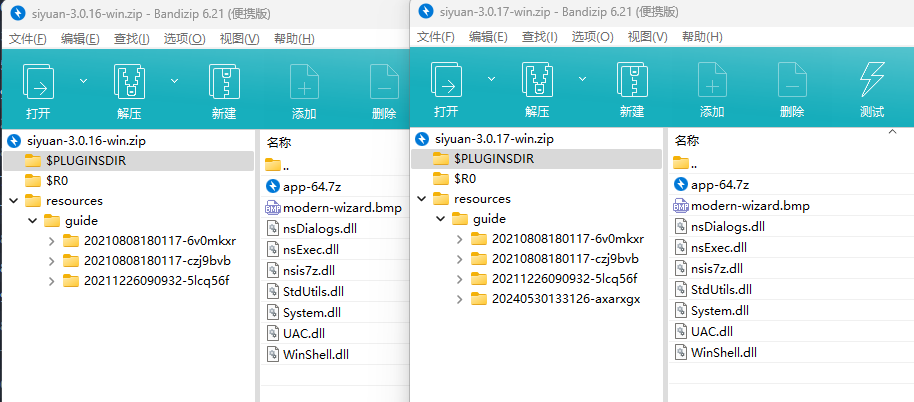
Task: Click Test lightning icon in 3.0.17 window
Action: [x=872, y=80]
